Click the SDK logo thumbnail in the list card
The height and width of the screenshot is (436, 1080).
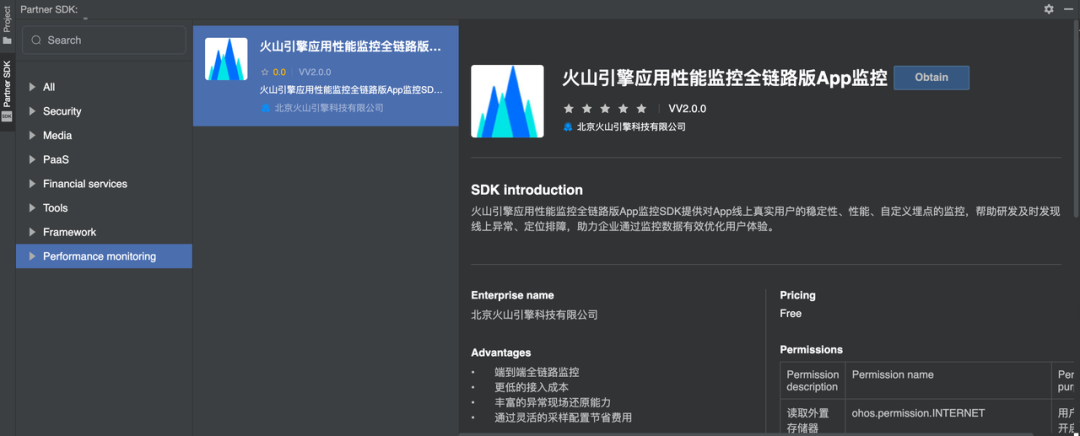[x=226, y=59]
